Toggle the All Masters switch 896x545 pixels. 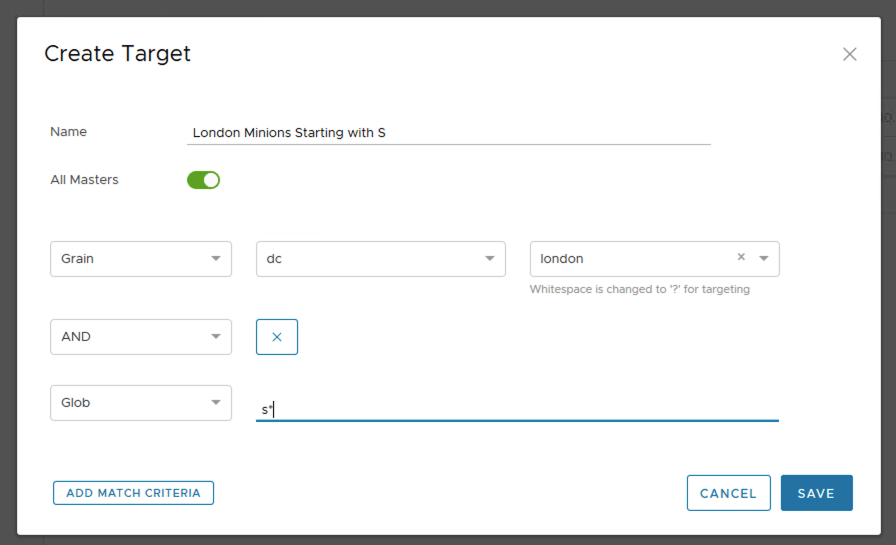coord(203,180)
